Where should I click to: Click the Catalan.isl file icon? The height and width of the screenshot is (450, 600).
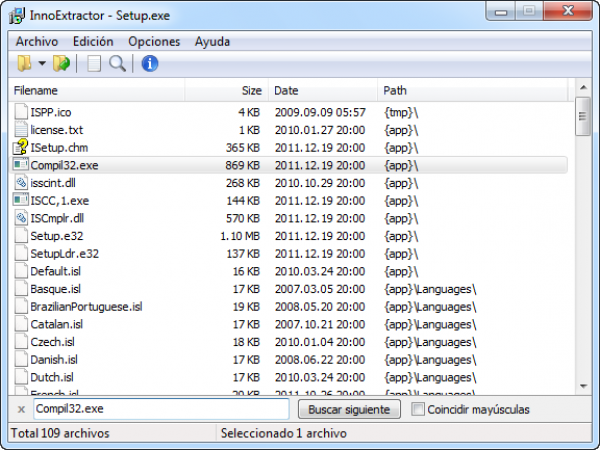point(21,324)
